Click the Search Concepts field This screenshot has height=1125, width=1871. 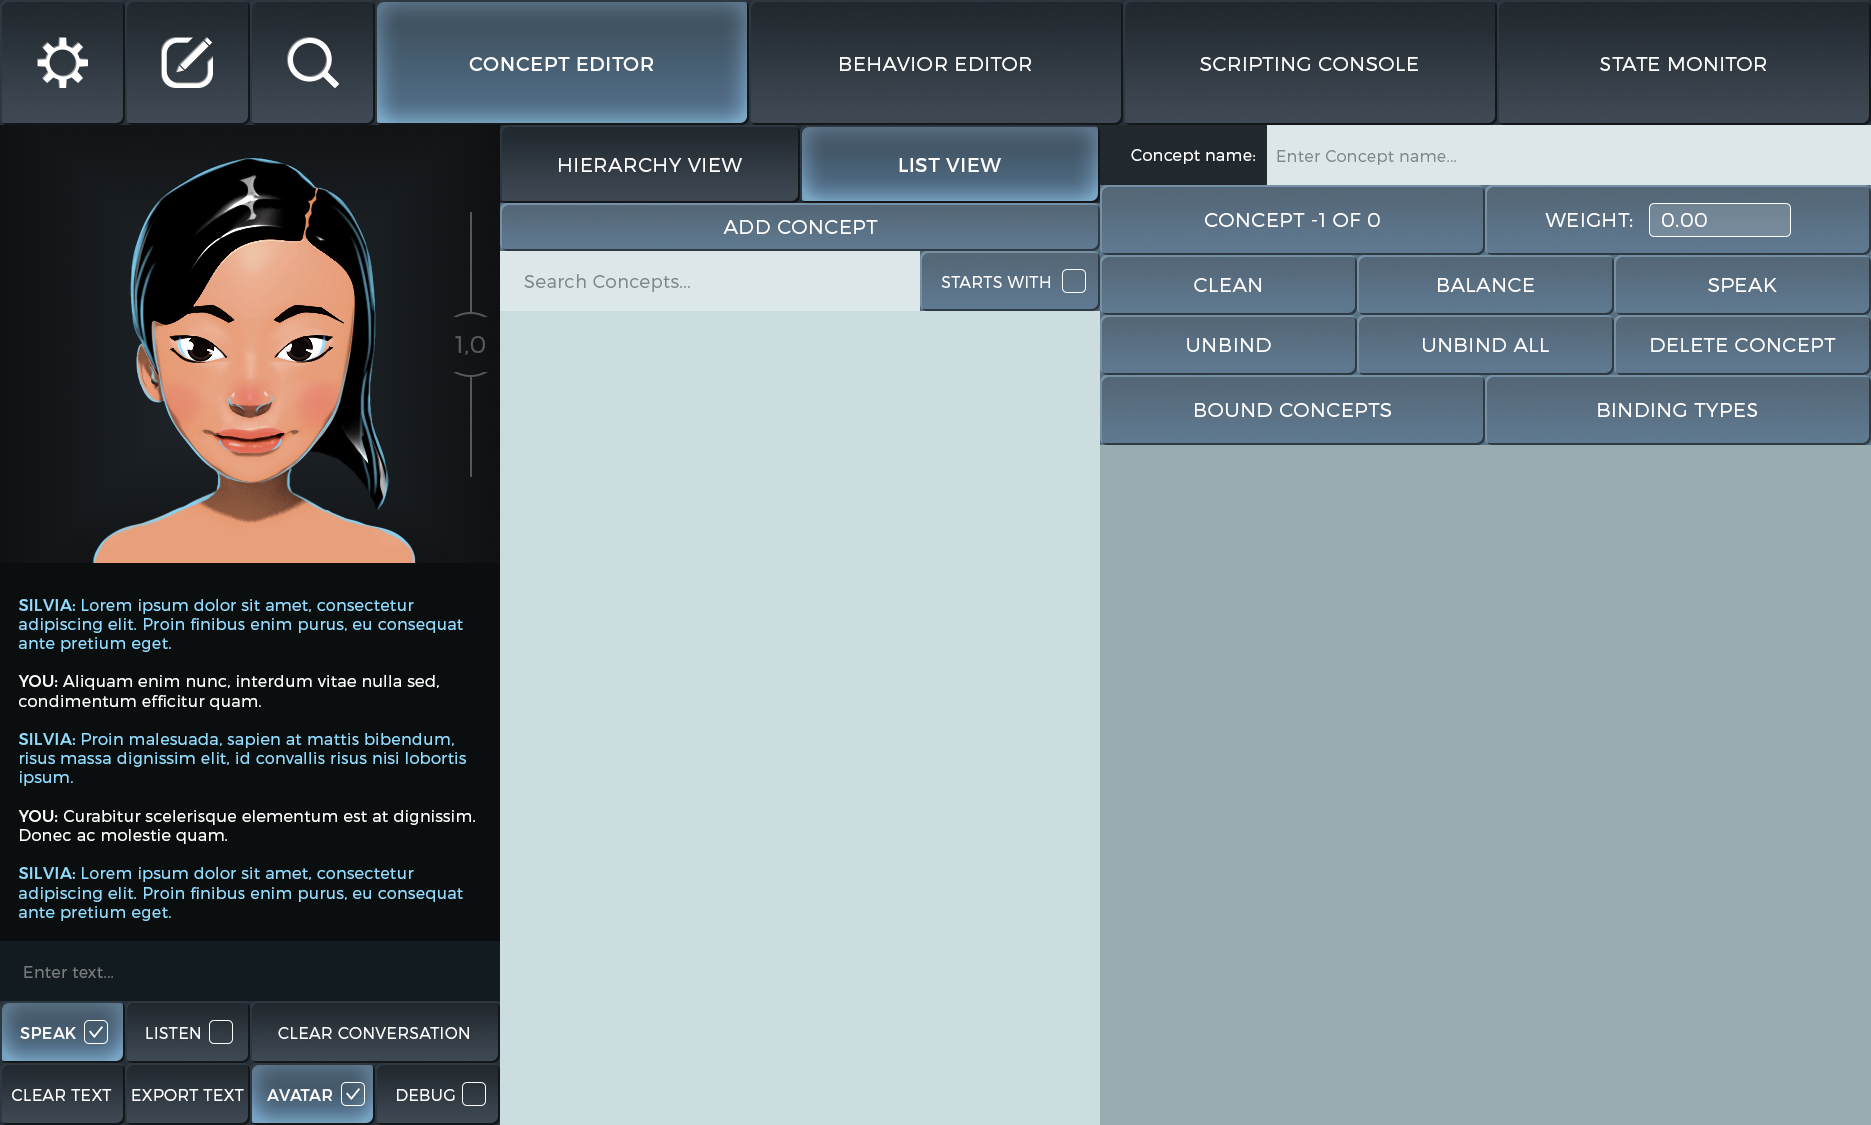point(709,282)
